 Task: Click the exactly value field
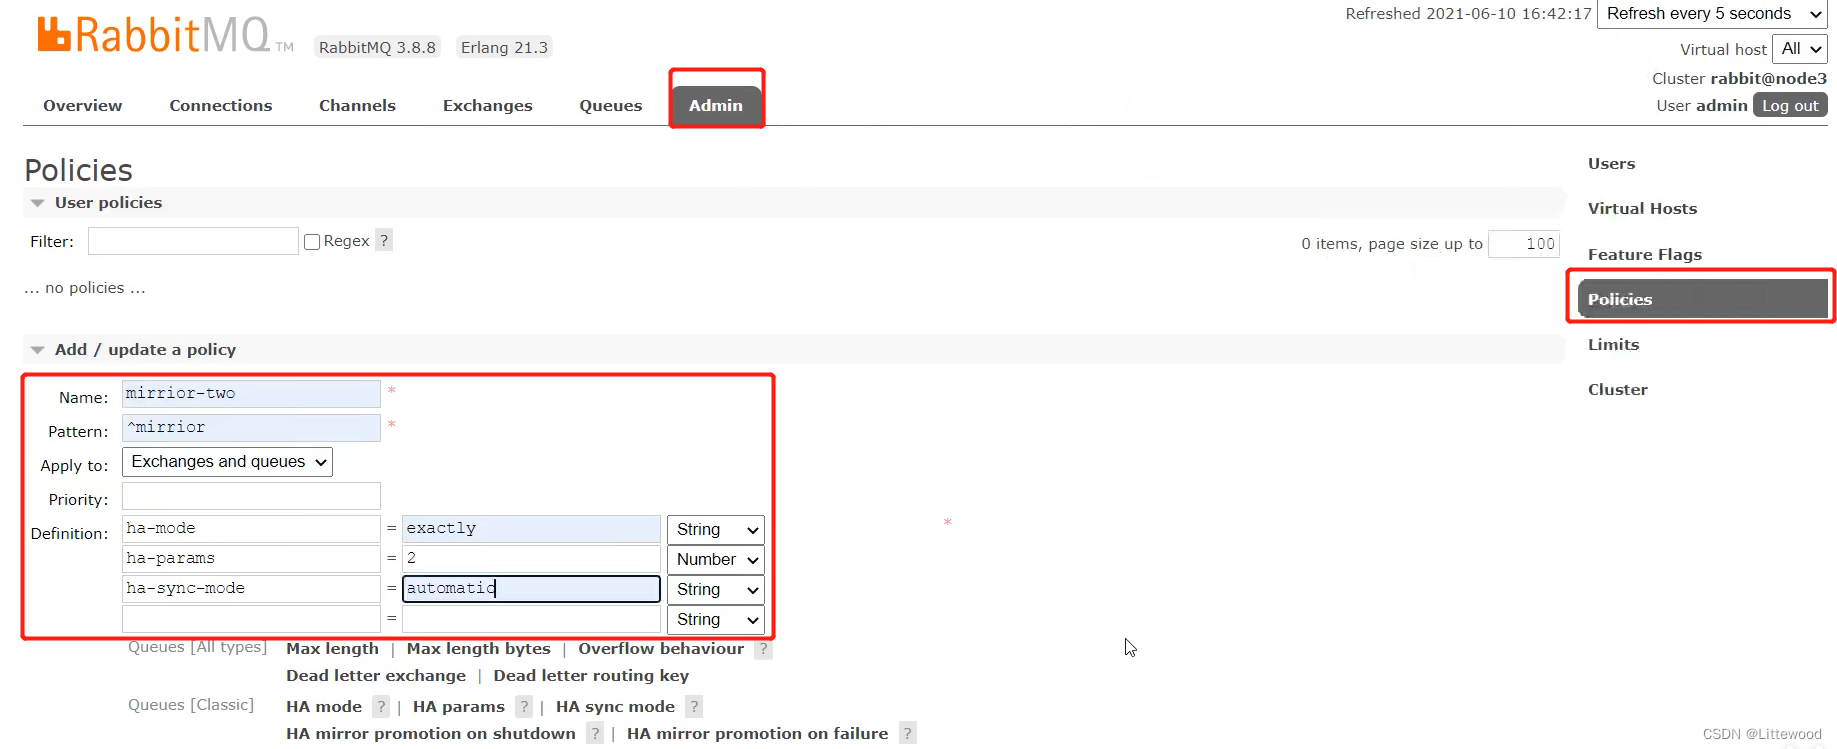(531, 529)
